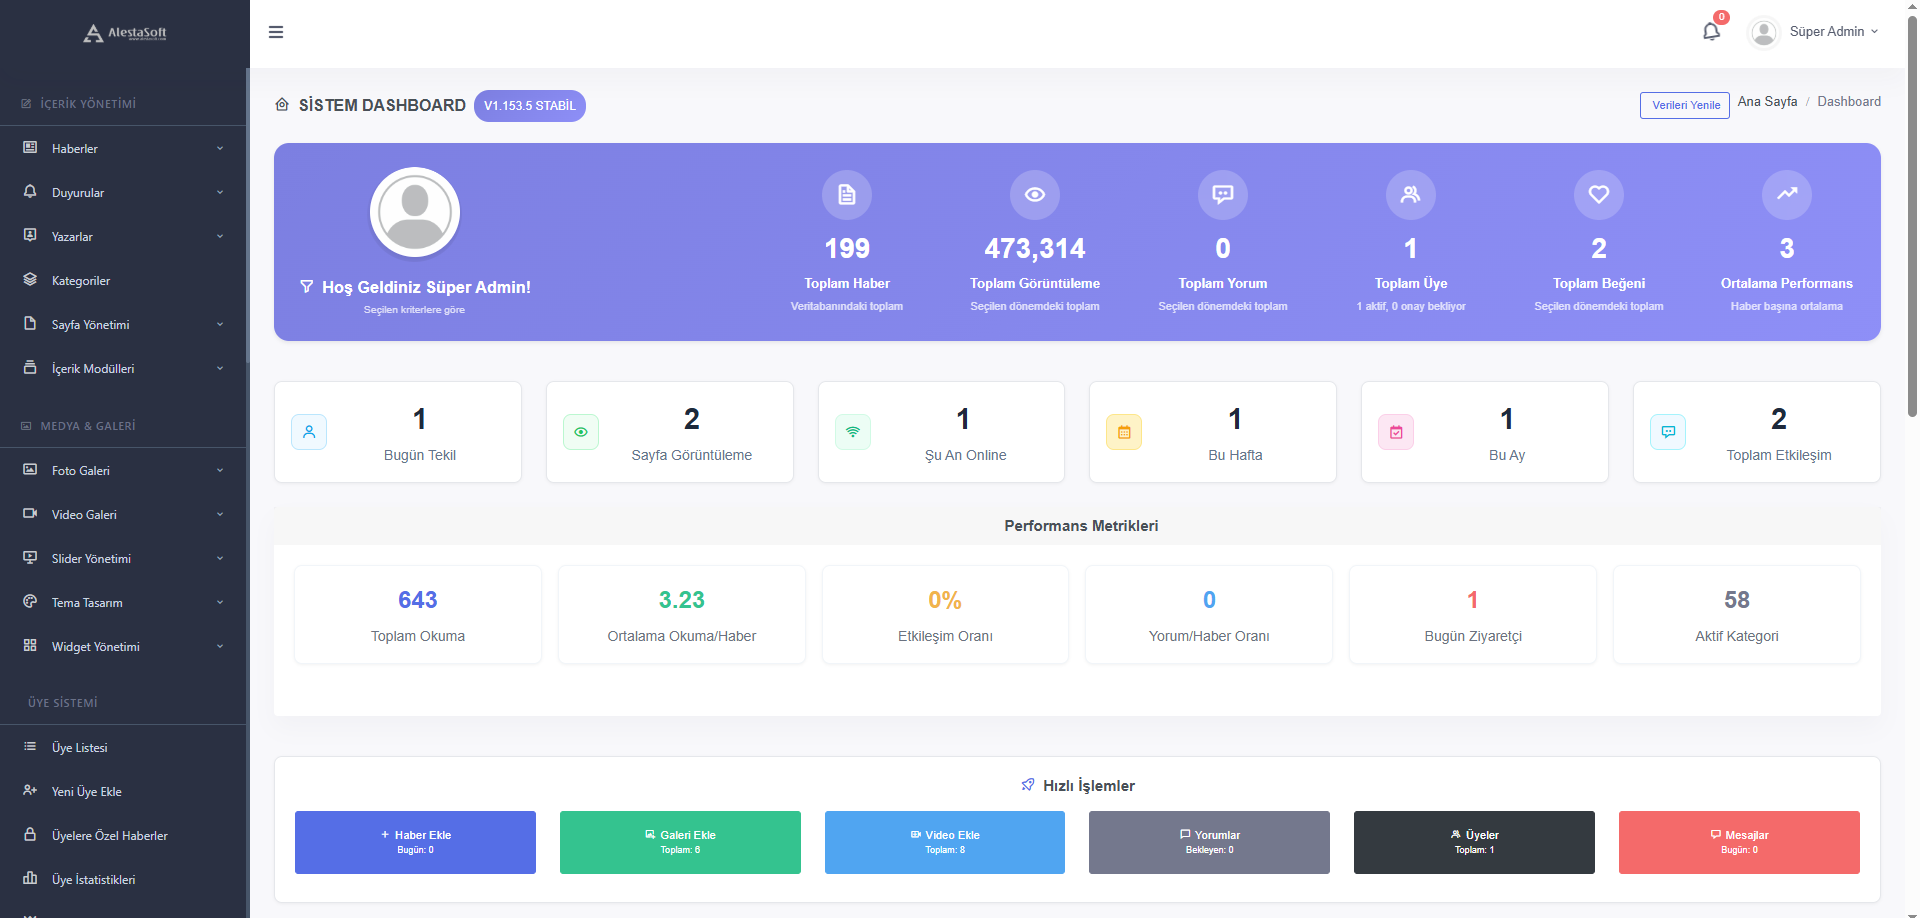Click the Üye İstatistikleri chart icon

pos(30,879)
